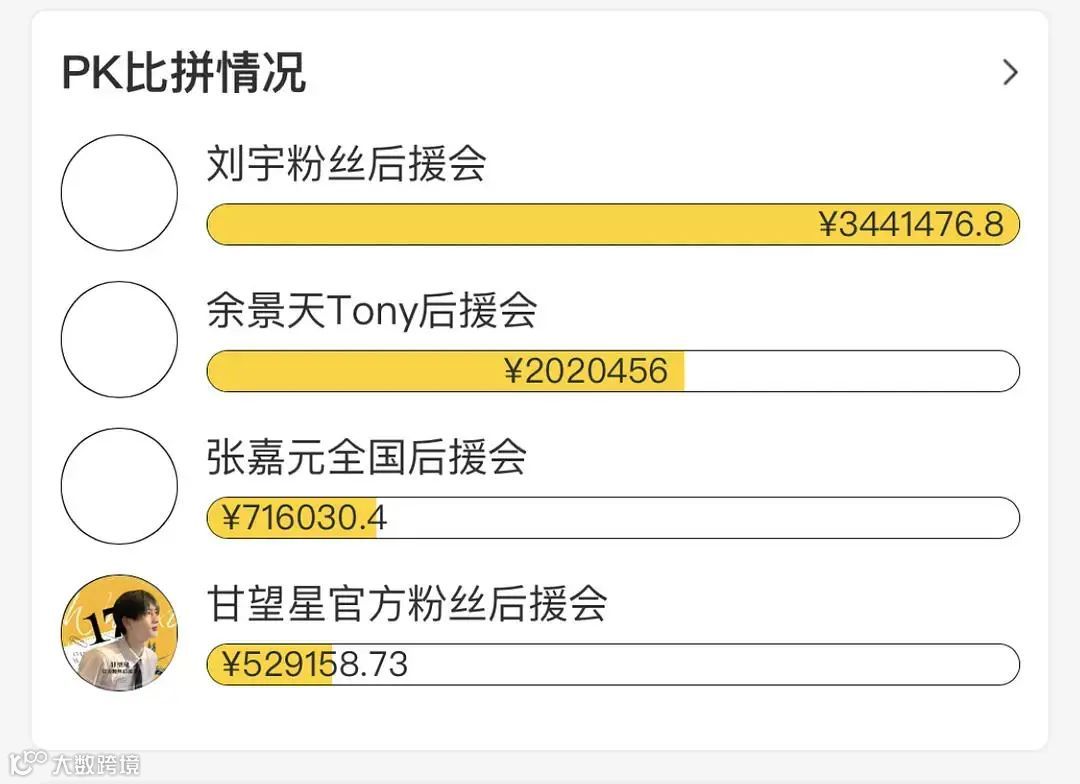
Task: Click the ¥529158.73 progress bar
Action: (x=613, y=665)
